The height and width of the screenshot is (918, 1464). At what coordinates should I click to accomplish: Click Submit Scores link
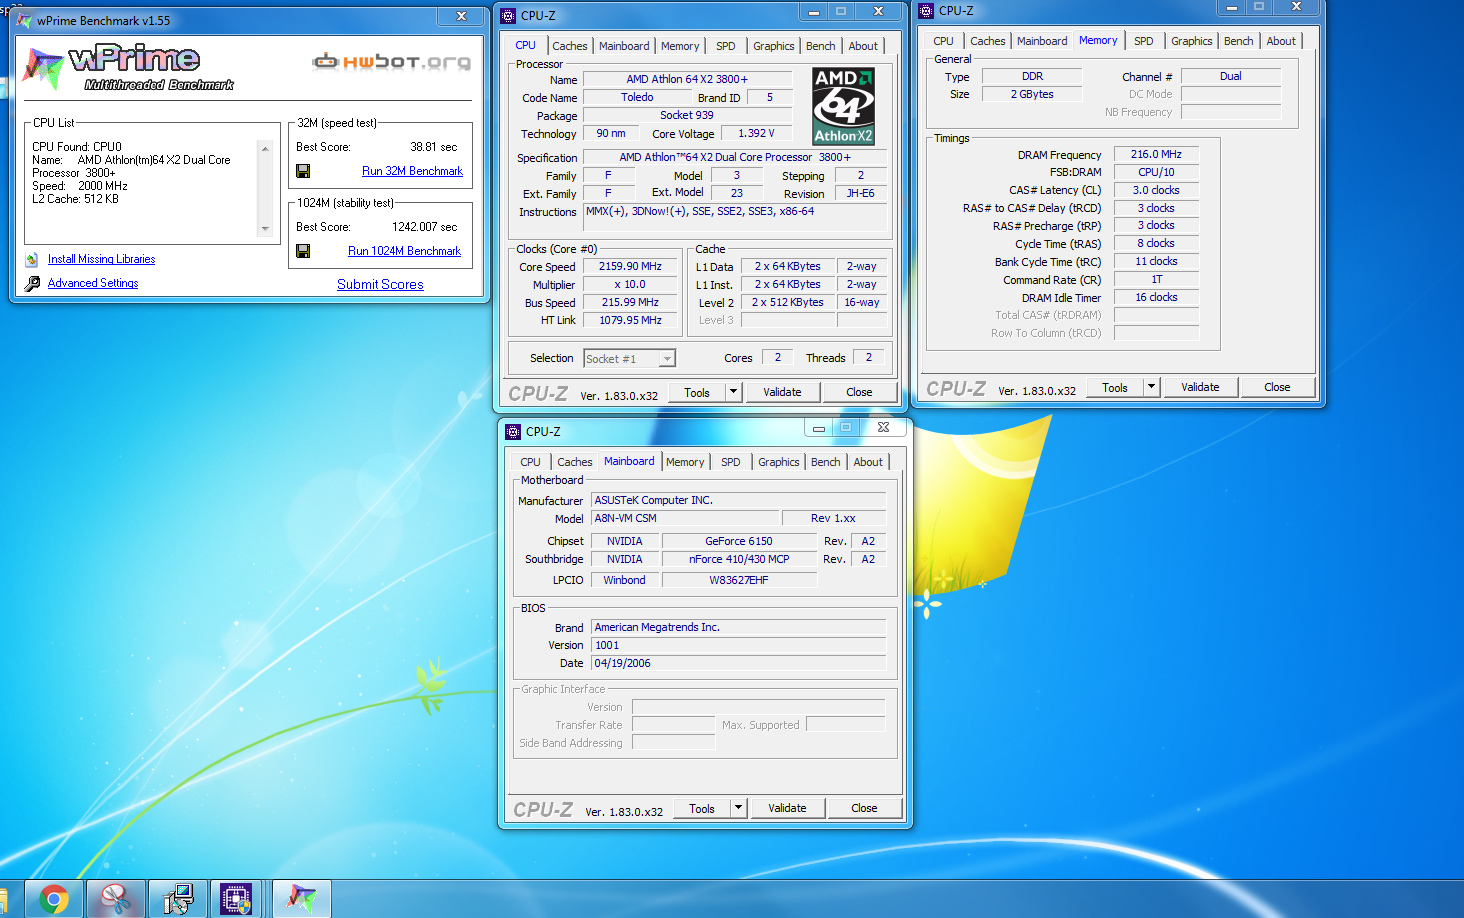(380, 284)
